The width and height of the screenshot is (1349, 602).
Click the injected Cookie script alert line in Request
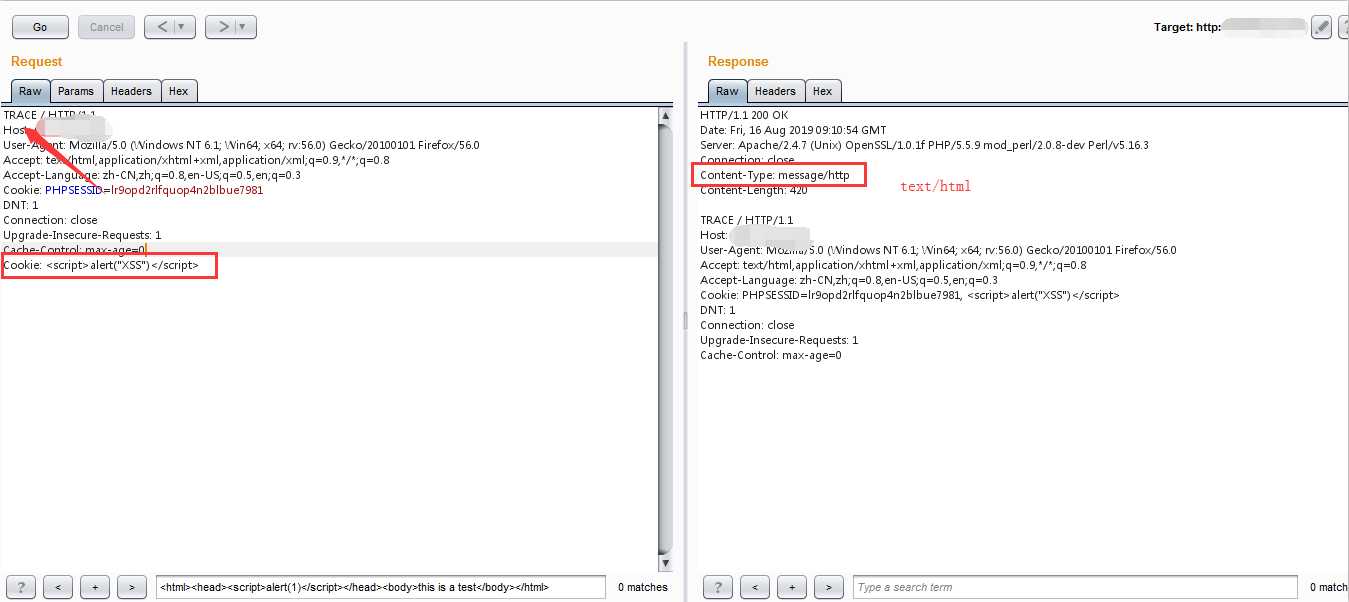(101, 265)
